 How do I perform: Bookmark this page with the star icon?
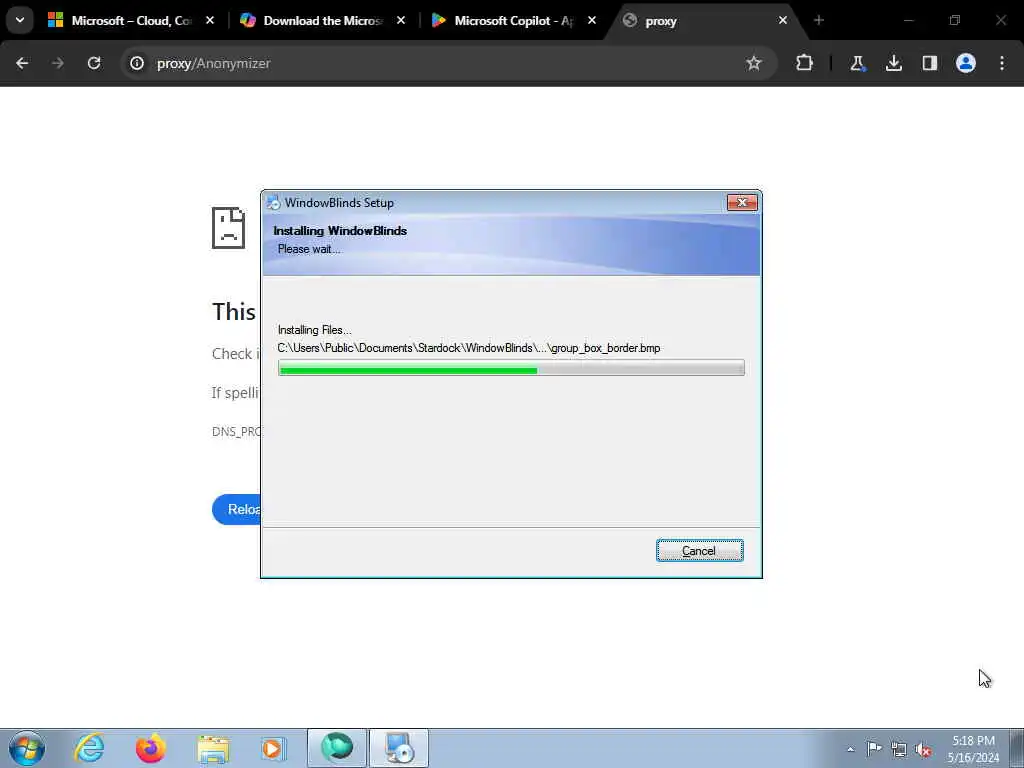tap(754, 63)
